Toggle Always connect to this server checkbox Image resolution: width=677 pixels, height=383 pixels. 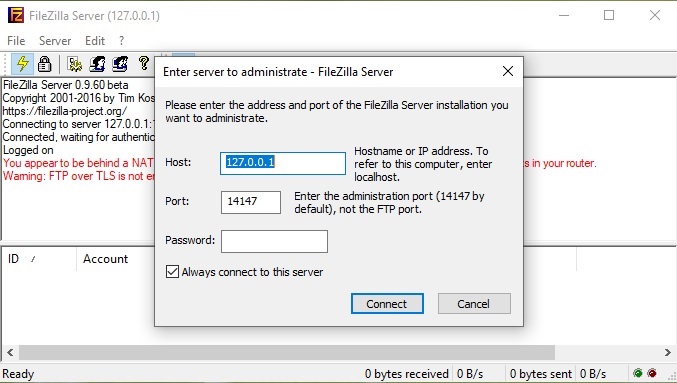tap(172, 272)
